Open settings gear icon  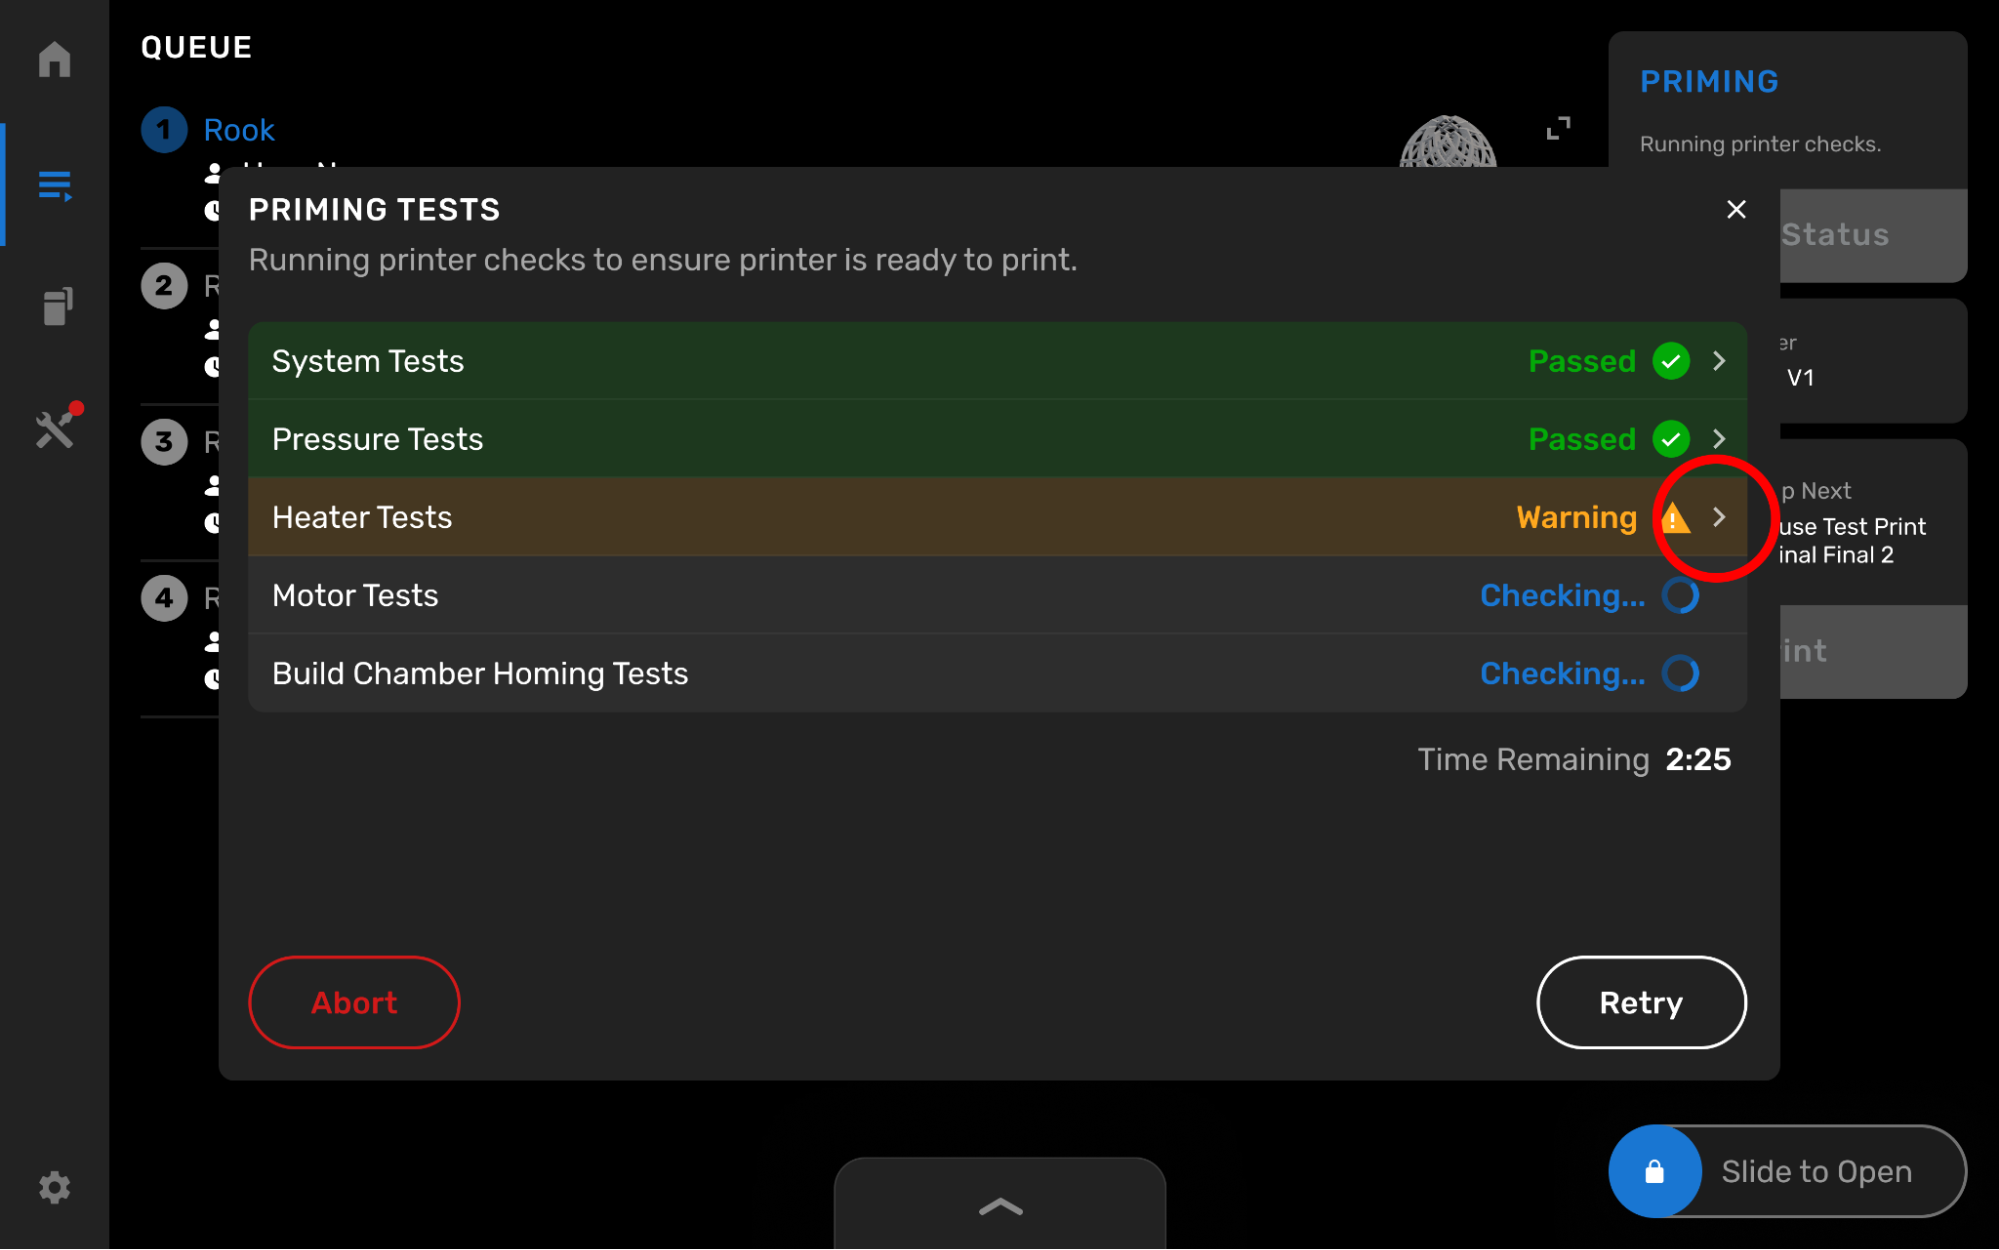55,1187
